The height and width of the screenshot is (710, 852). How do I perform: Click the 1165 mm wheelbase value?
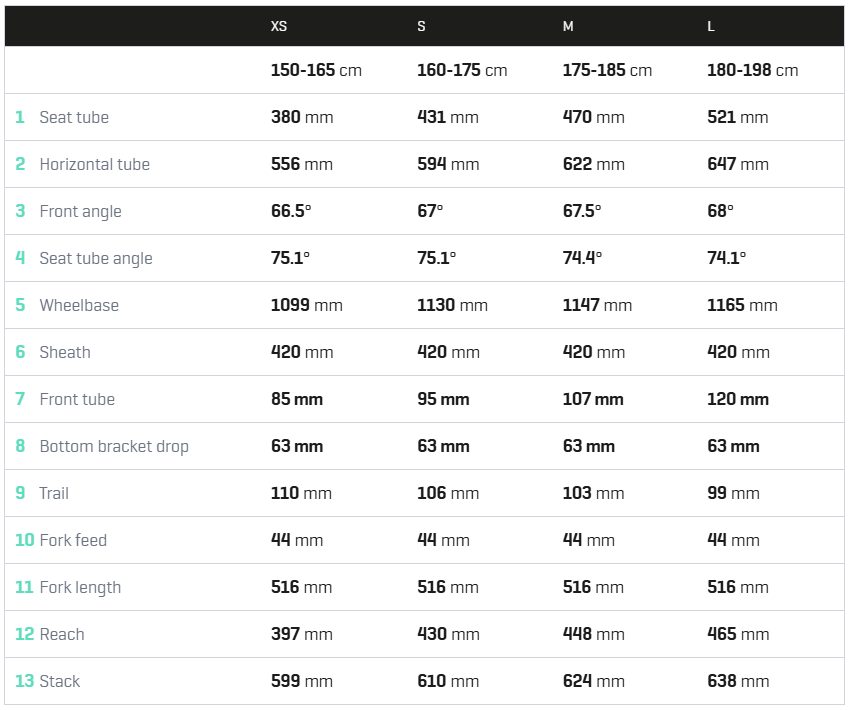742,305
